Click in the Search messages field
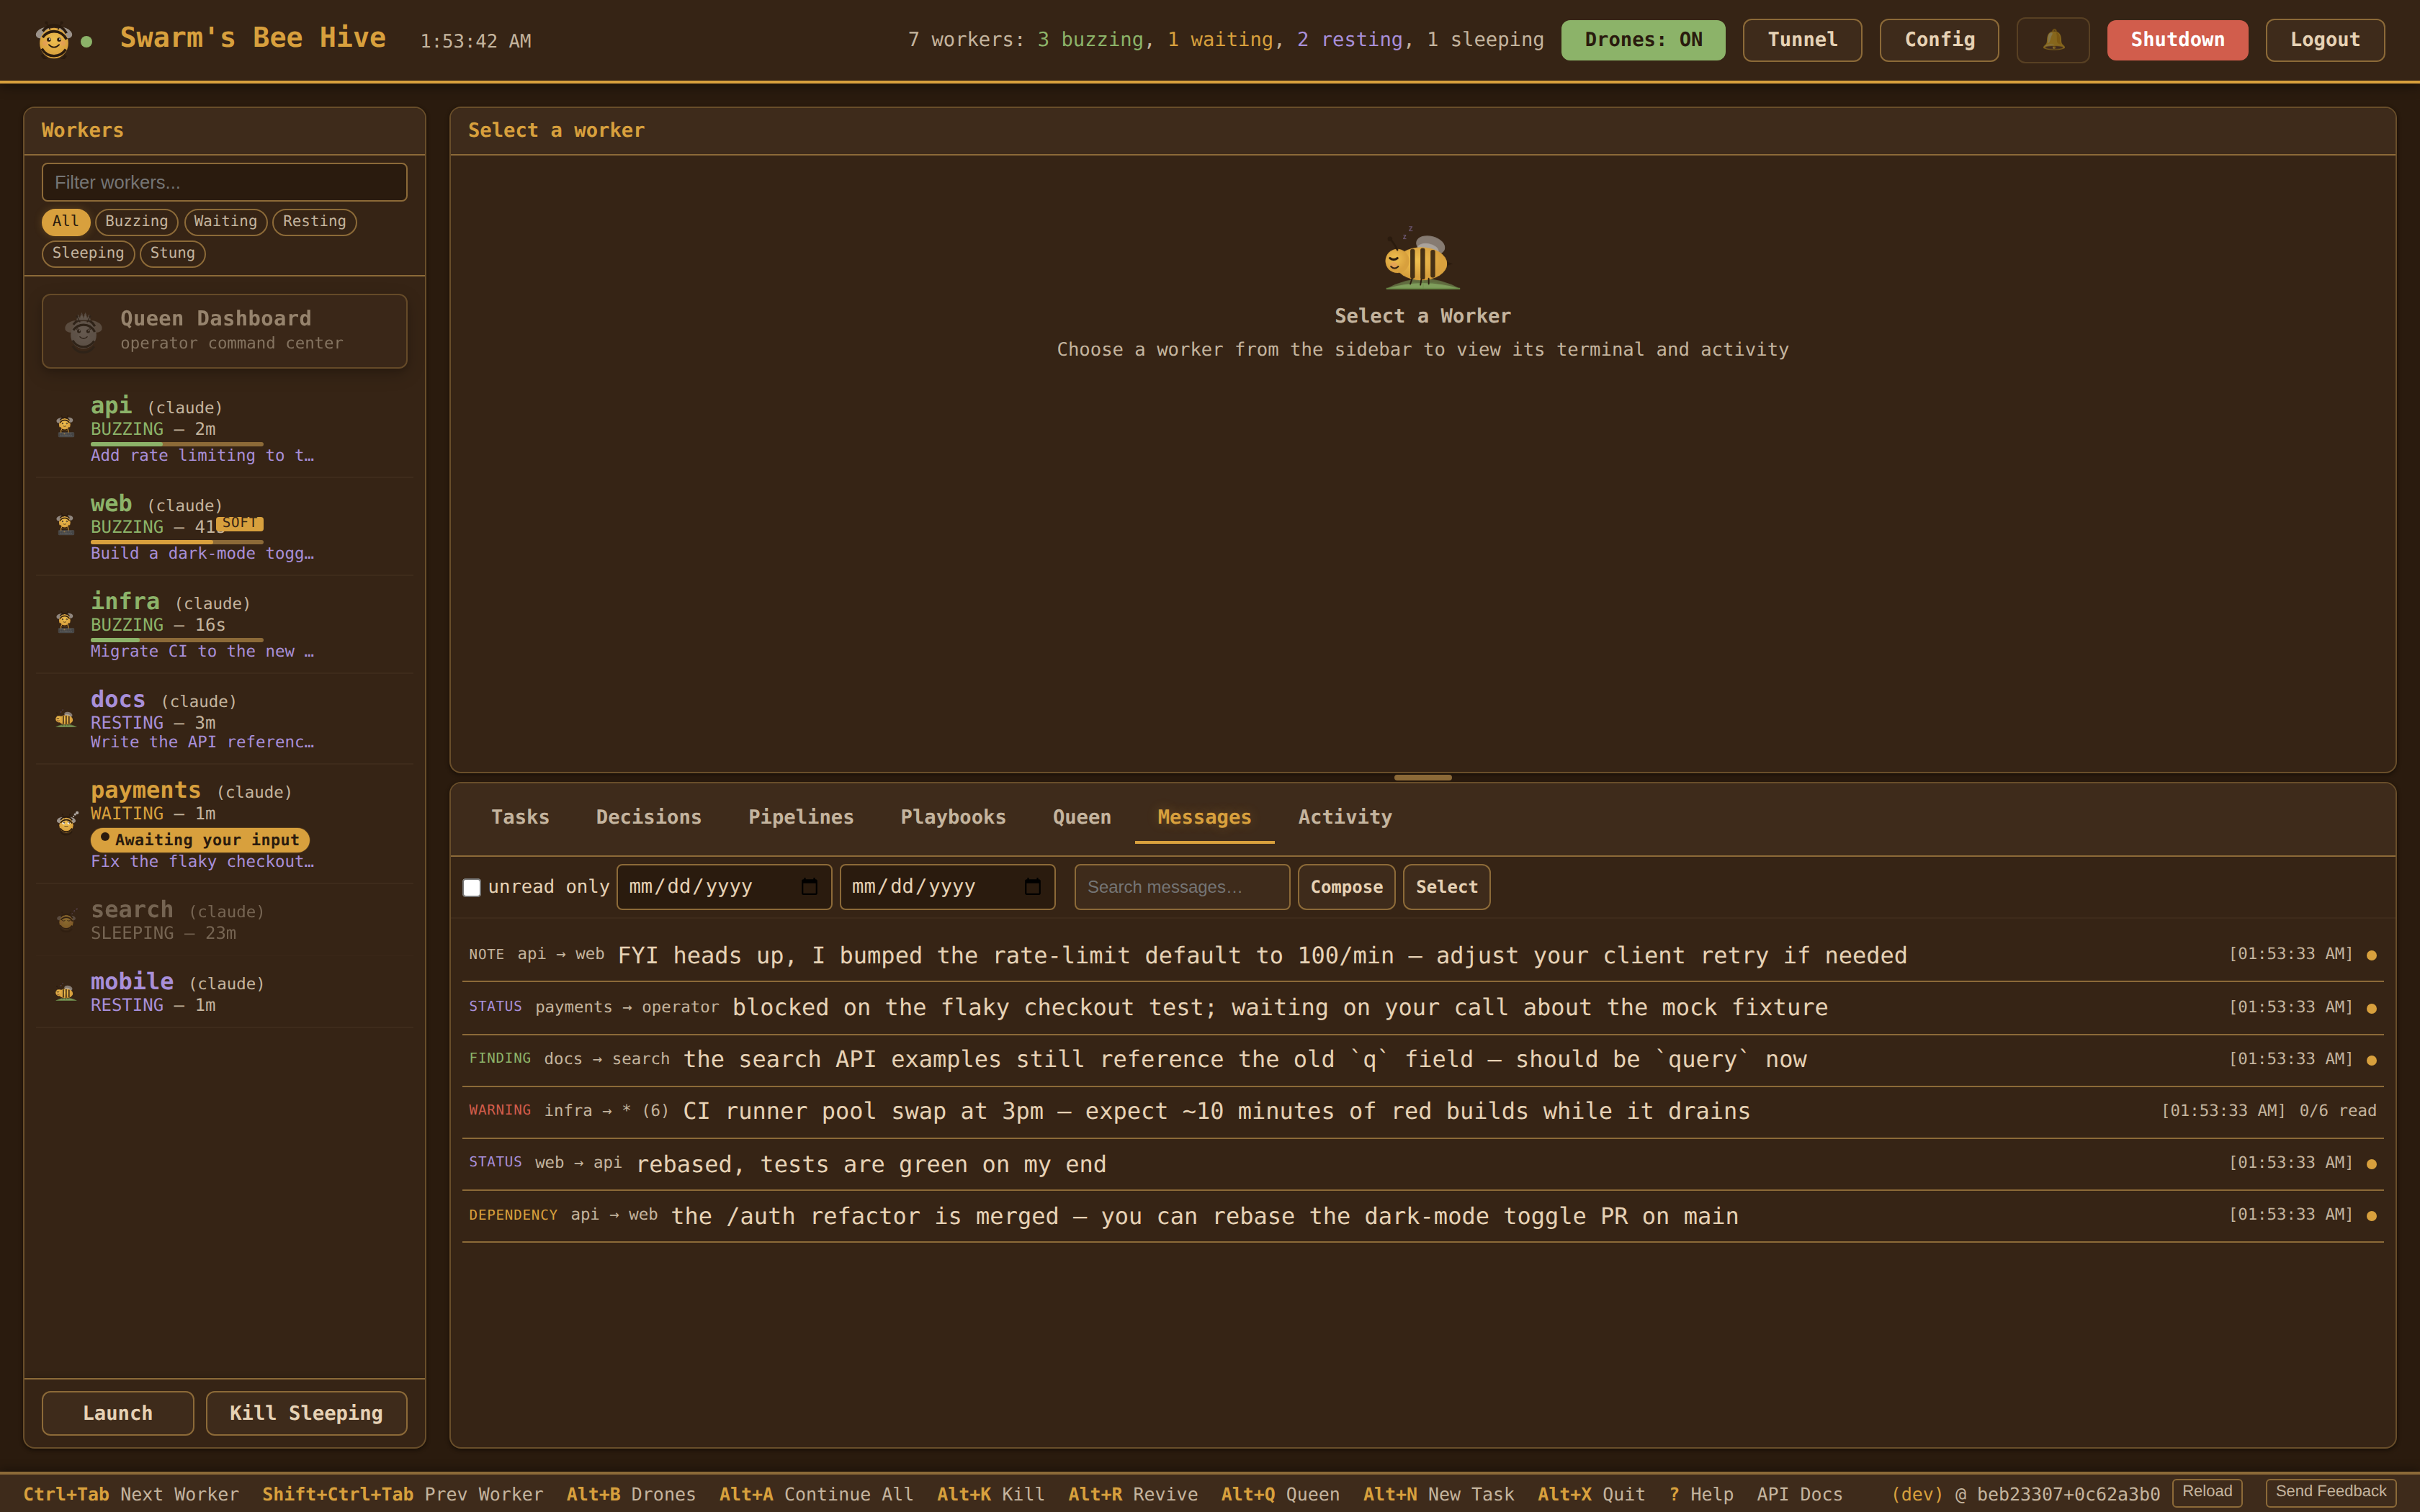The height and width of the screenshot is (1512, 2420). click(1182, 887)
